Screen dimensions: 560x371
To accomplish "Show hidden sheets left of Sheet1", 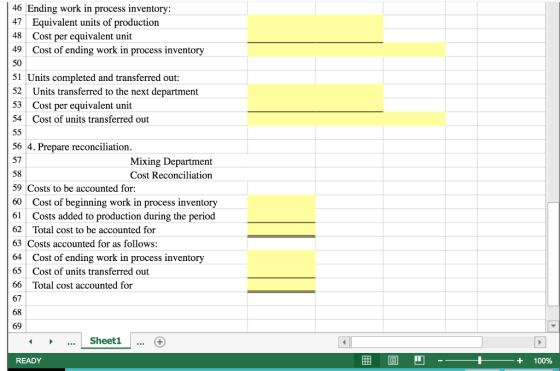I will click(71, 343).
